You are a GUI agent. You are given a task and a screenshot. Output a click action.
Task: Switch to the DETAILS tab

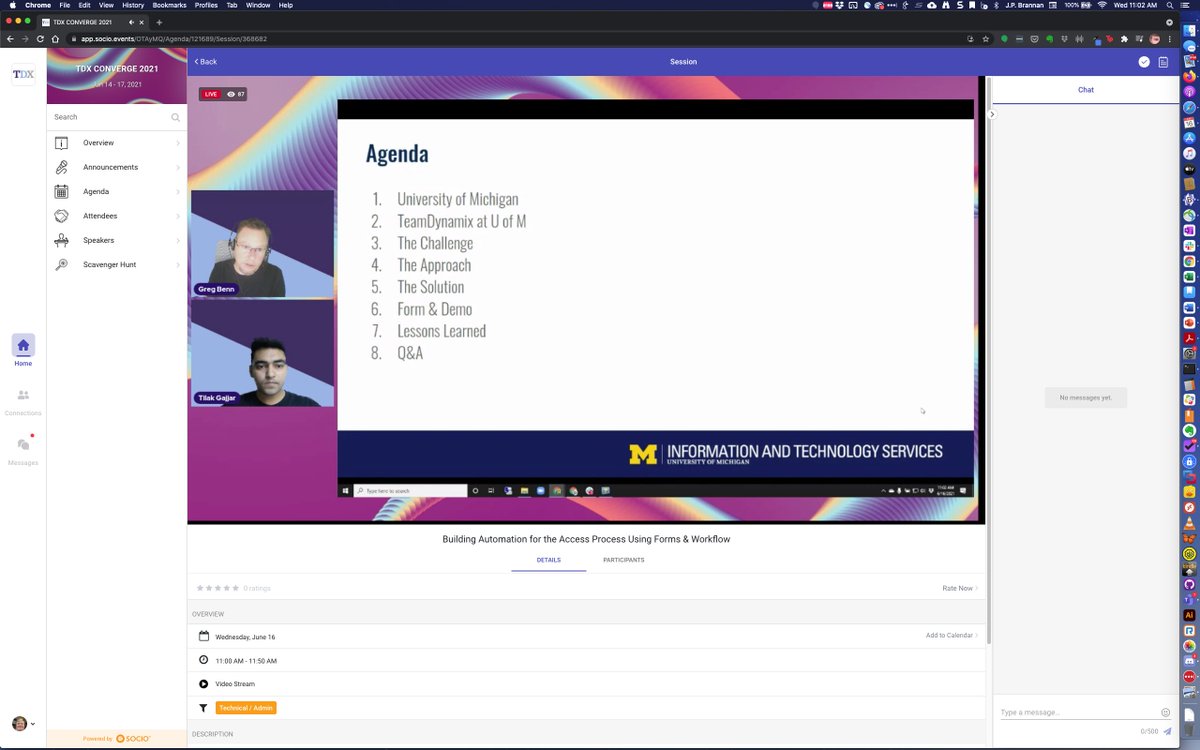tap(548, 560)
